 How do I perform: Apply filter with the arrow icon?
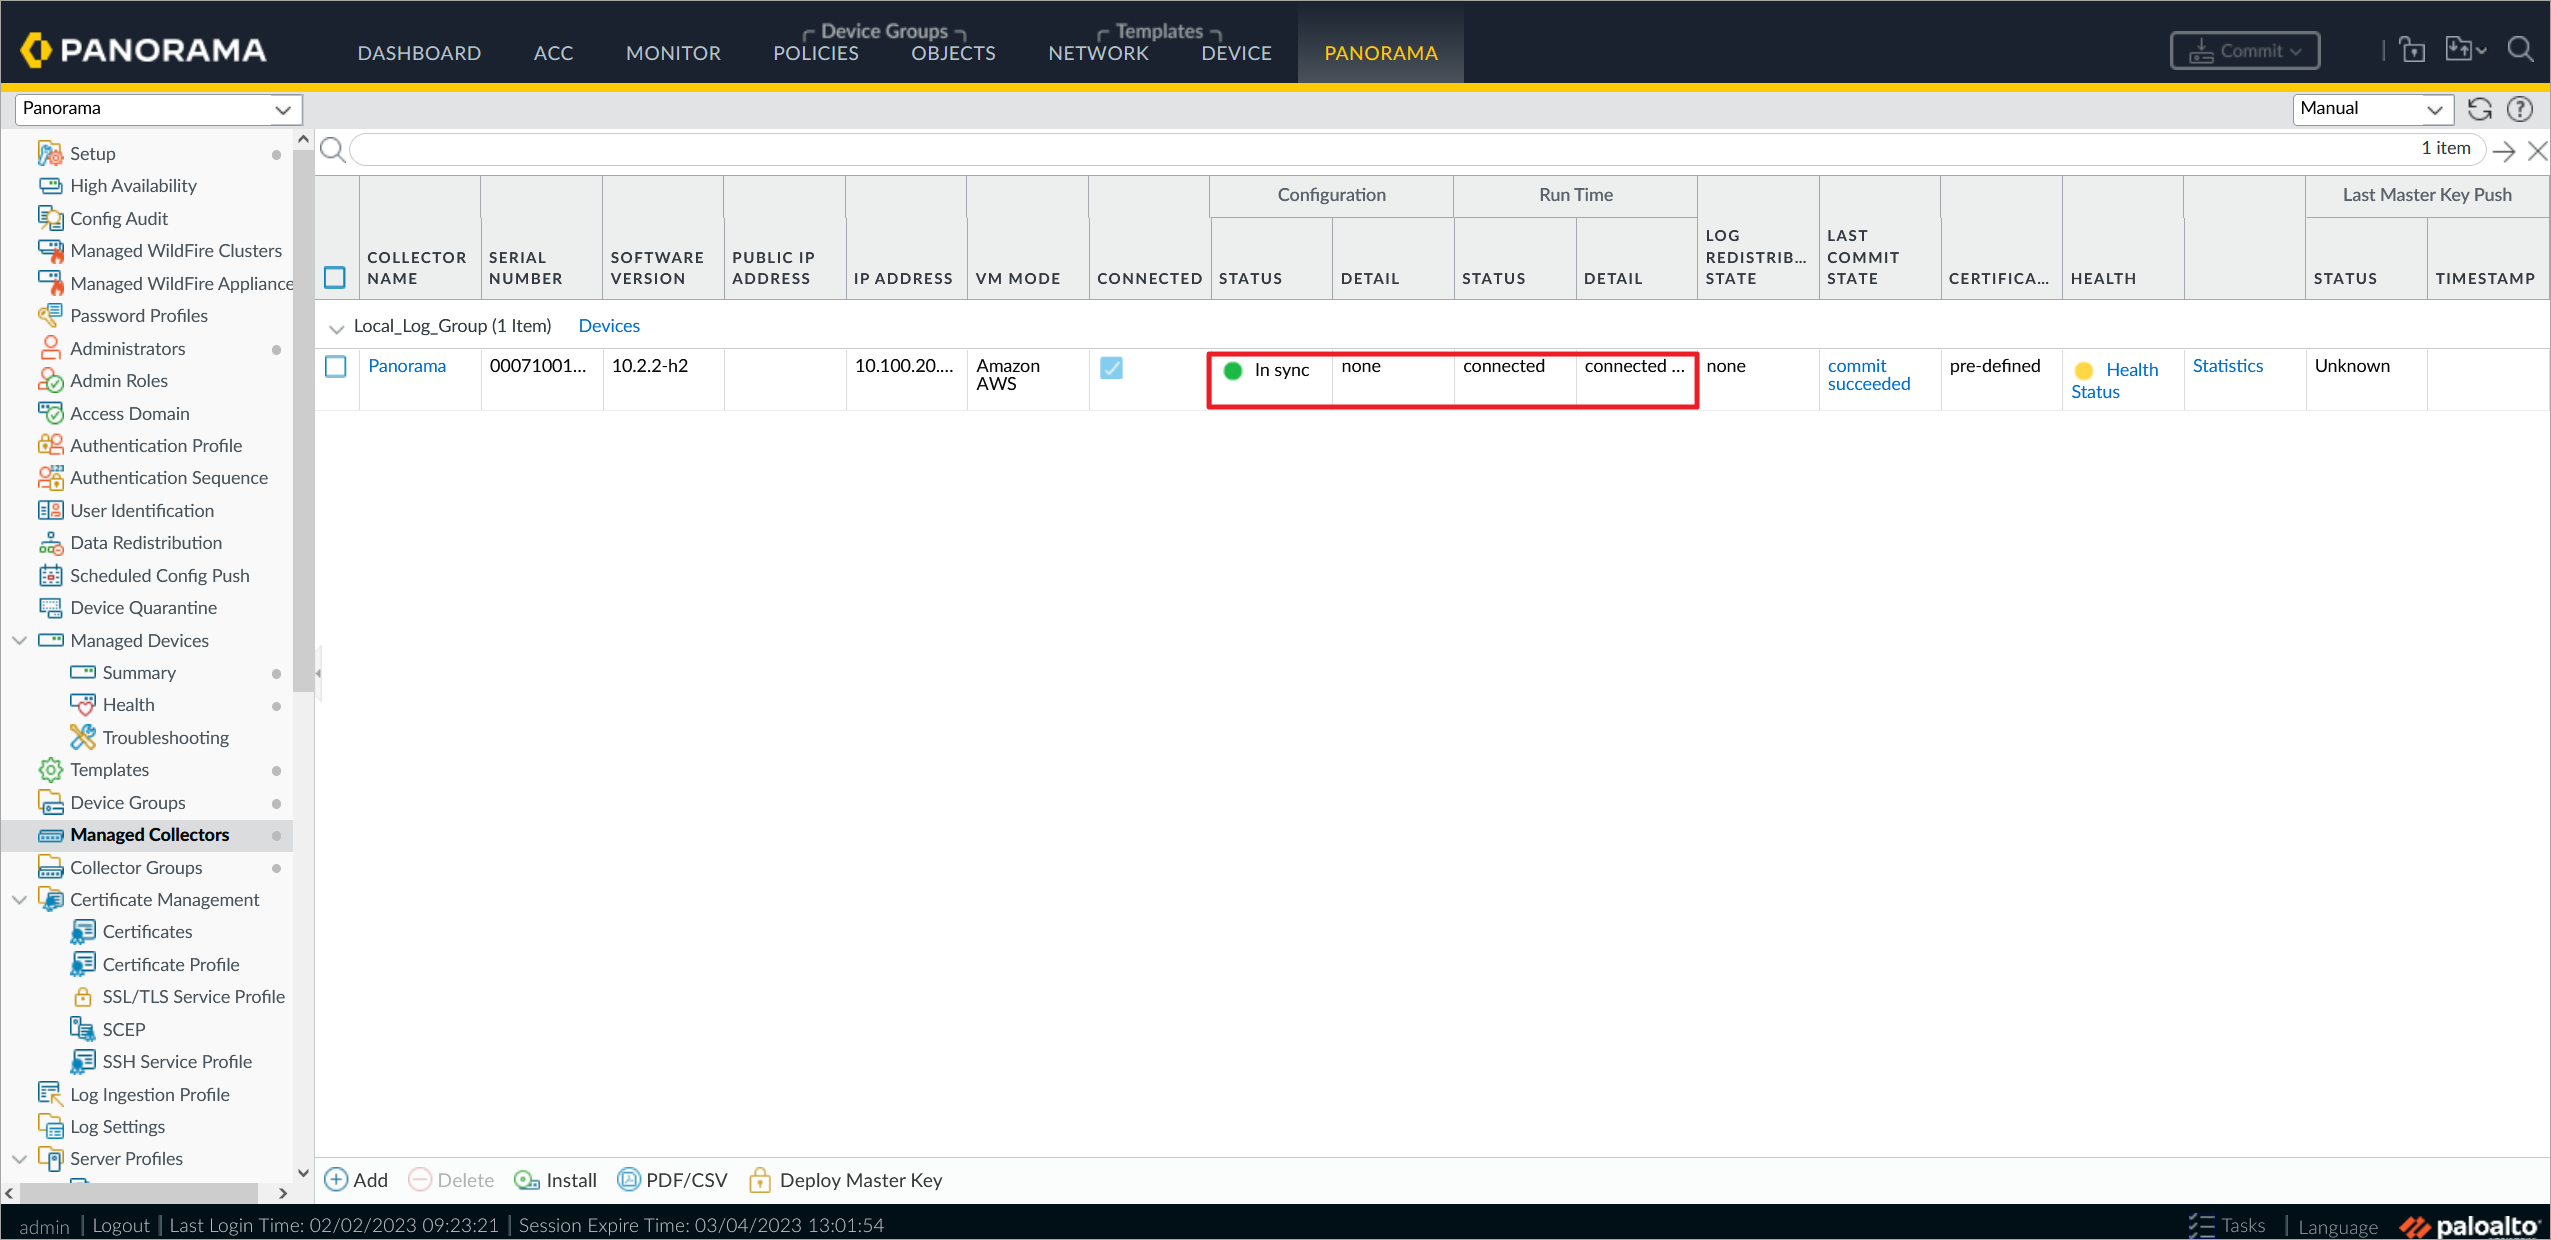(x=2504, y=151)
